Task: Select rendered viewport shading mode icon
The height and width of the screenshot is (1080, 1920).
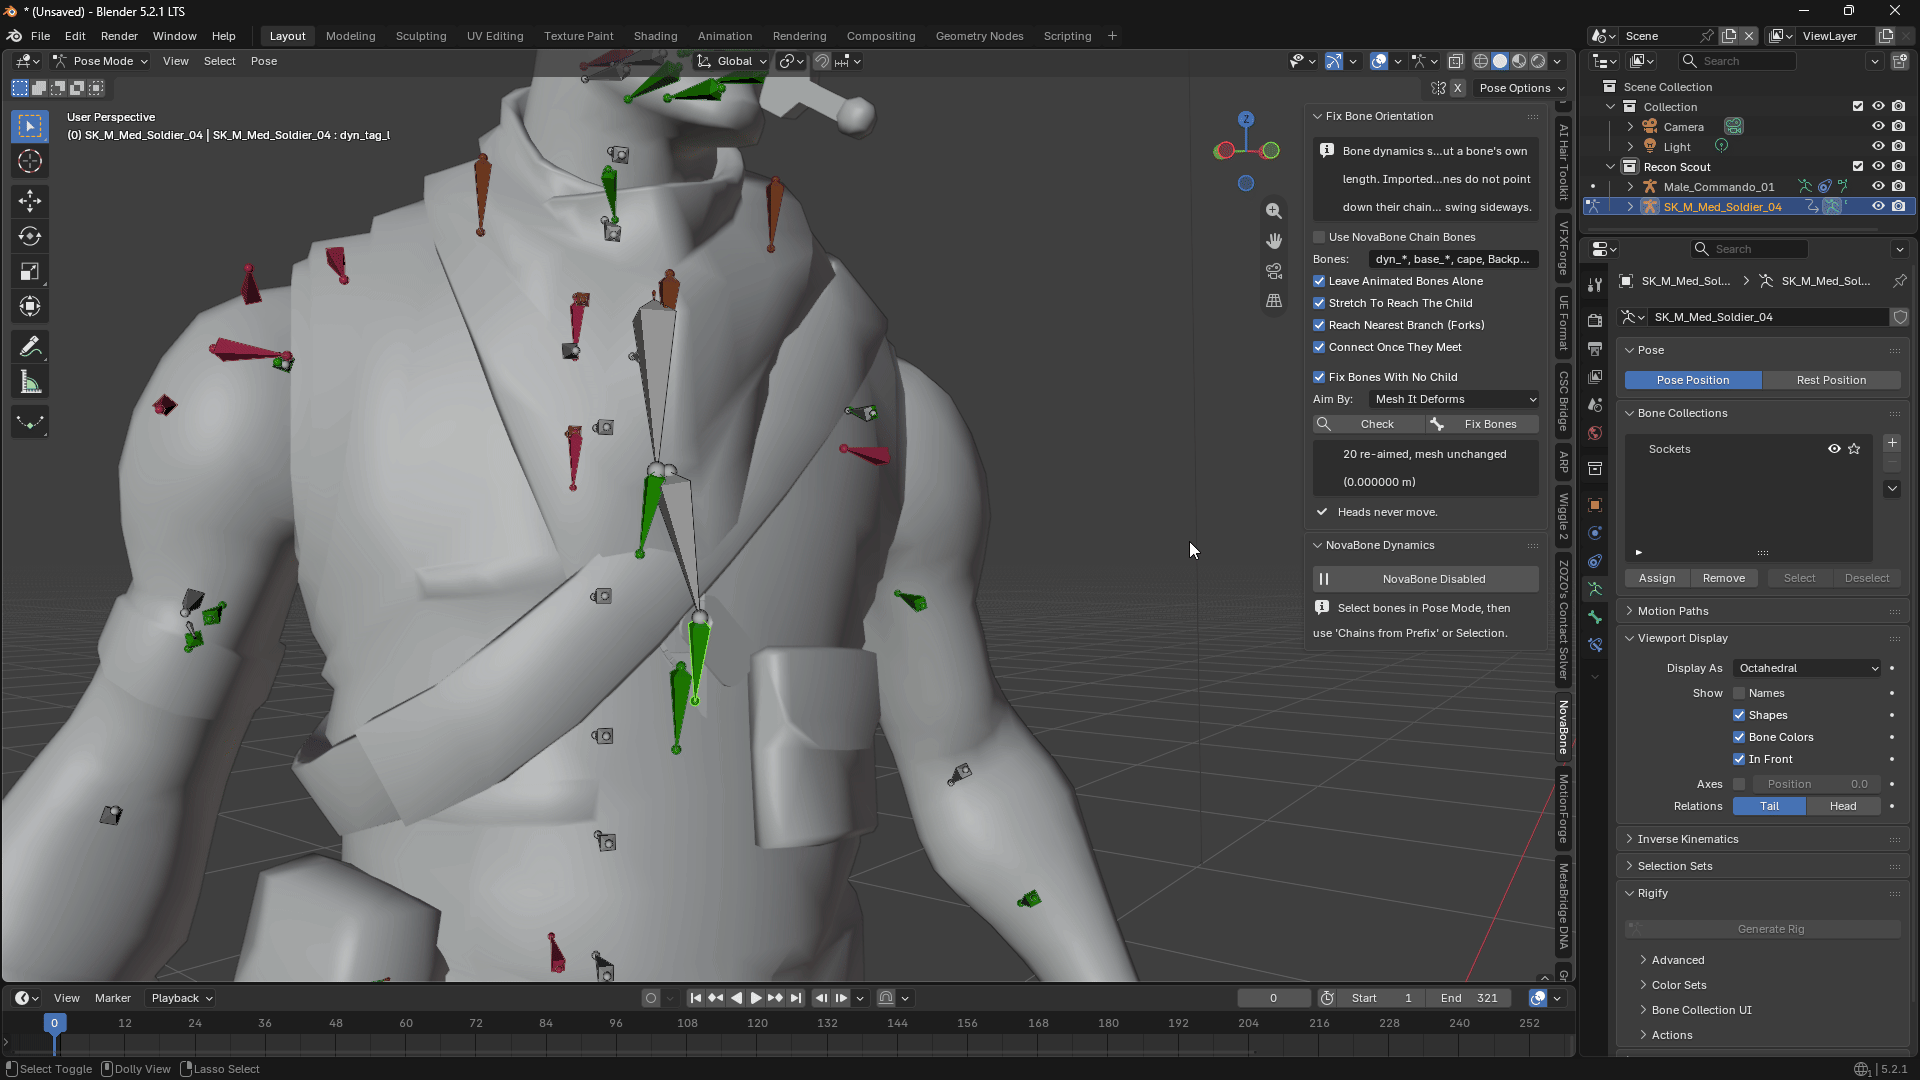Action: [1538, 61]
